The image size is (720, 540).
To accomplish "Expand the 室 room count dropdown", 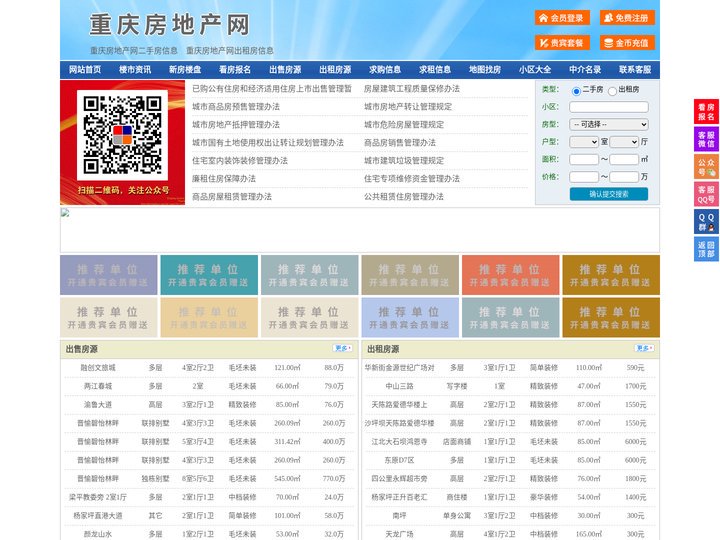I will 584,142.
